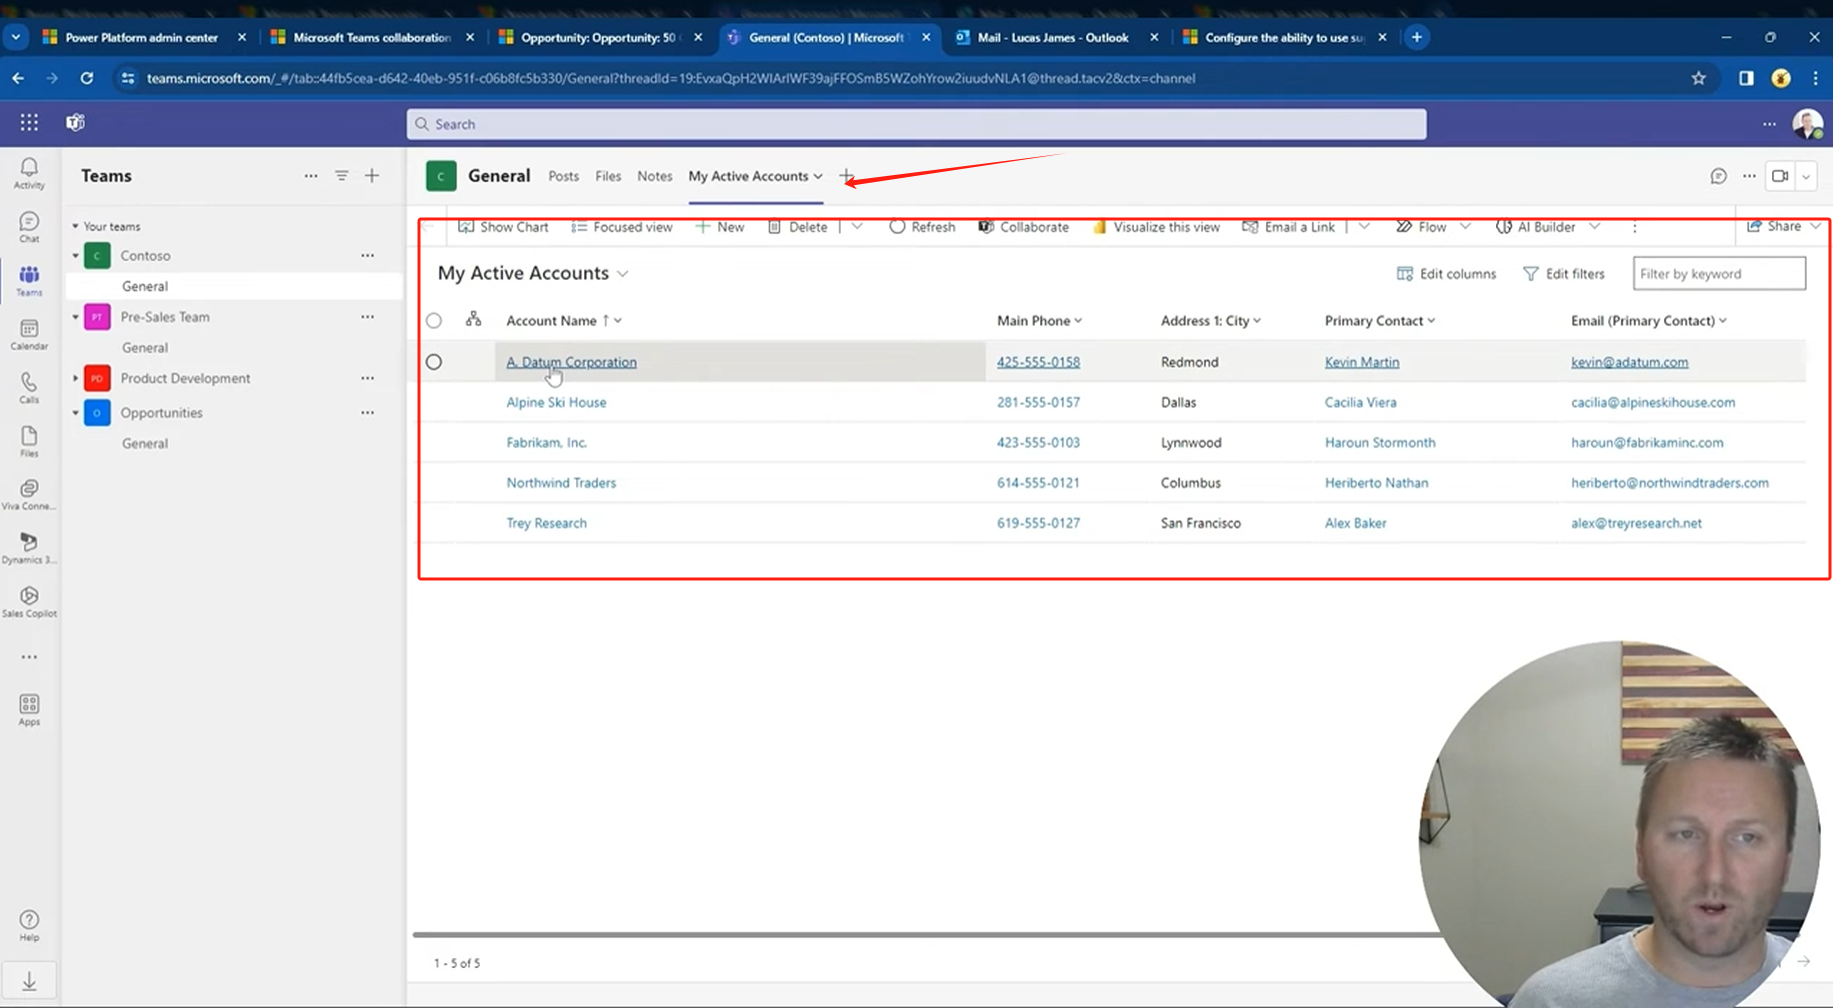Click the Refresh button
The width and height of the screenshot is (1833, 1008).
tap(922, 227)
